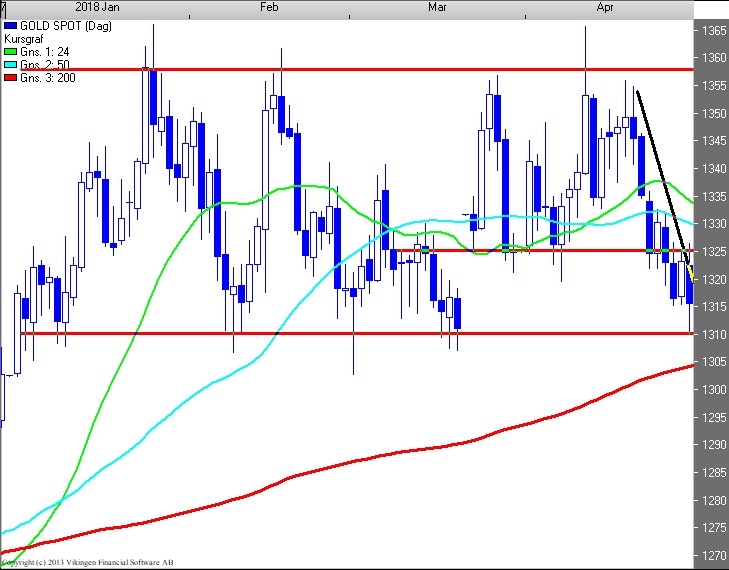The width and height of the screenshot is (729, 570).
Task: Click the Vikingen Financial Software copyright text
Action: point(90,564)
